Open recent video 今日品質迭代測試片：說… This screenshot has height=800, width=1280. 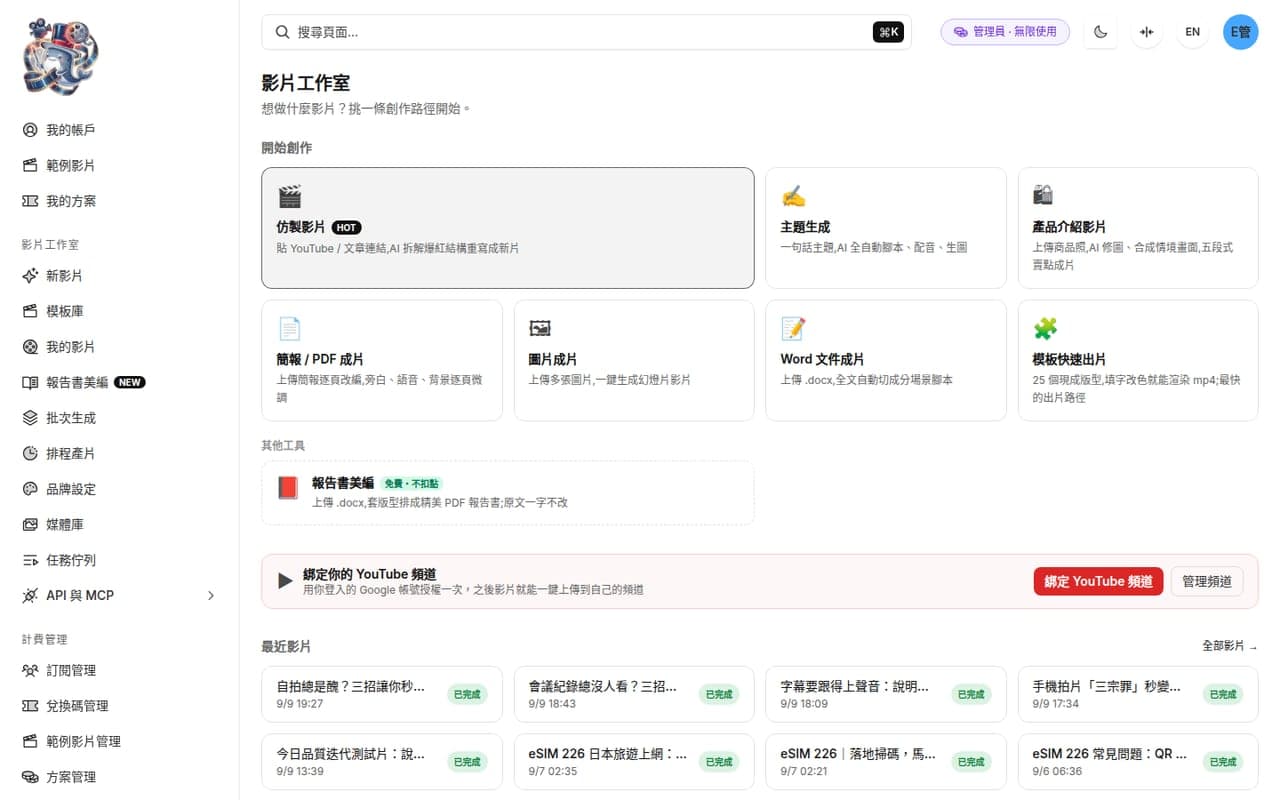coord(382,761)
